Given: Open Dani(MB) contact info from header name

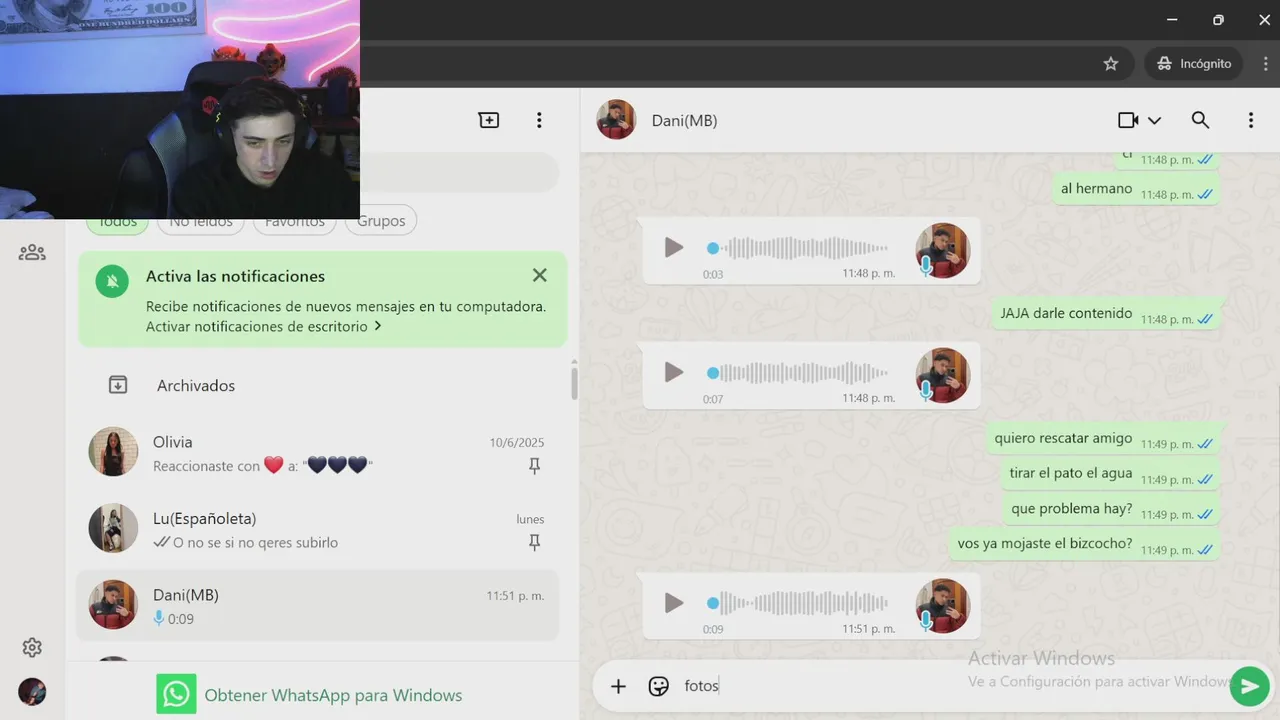Looking at the screenshot, I should 684,120.
